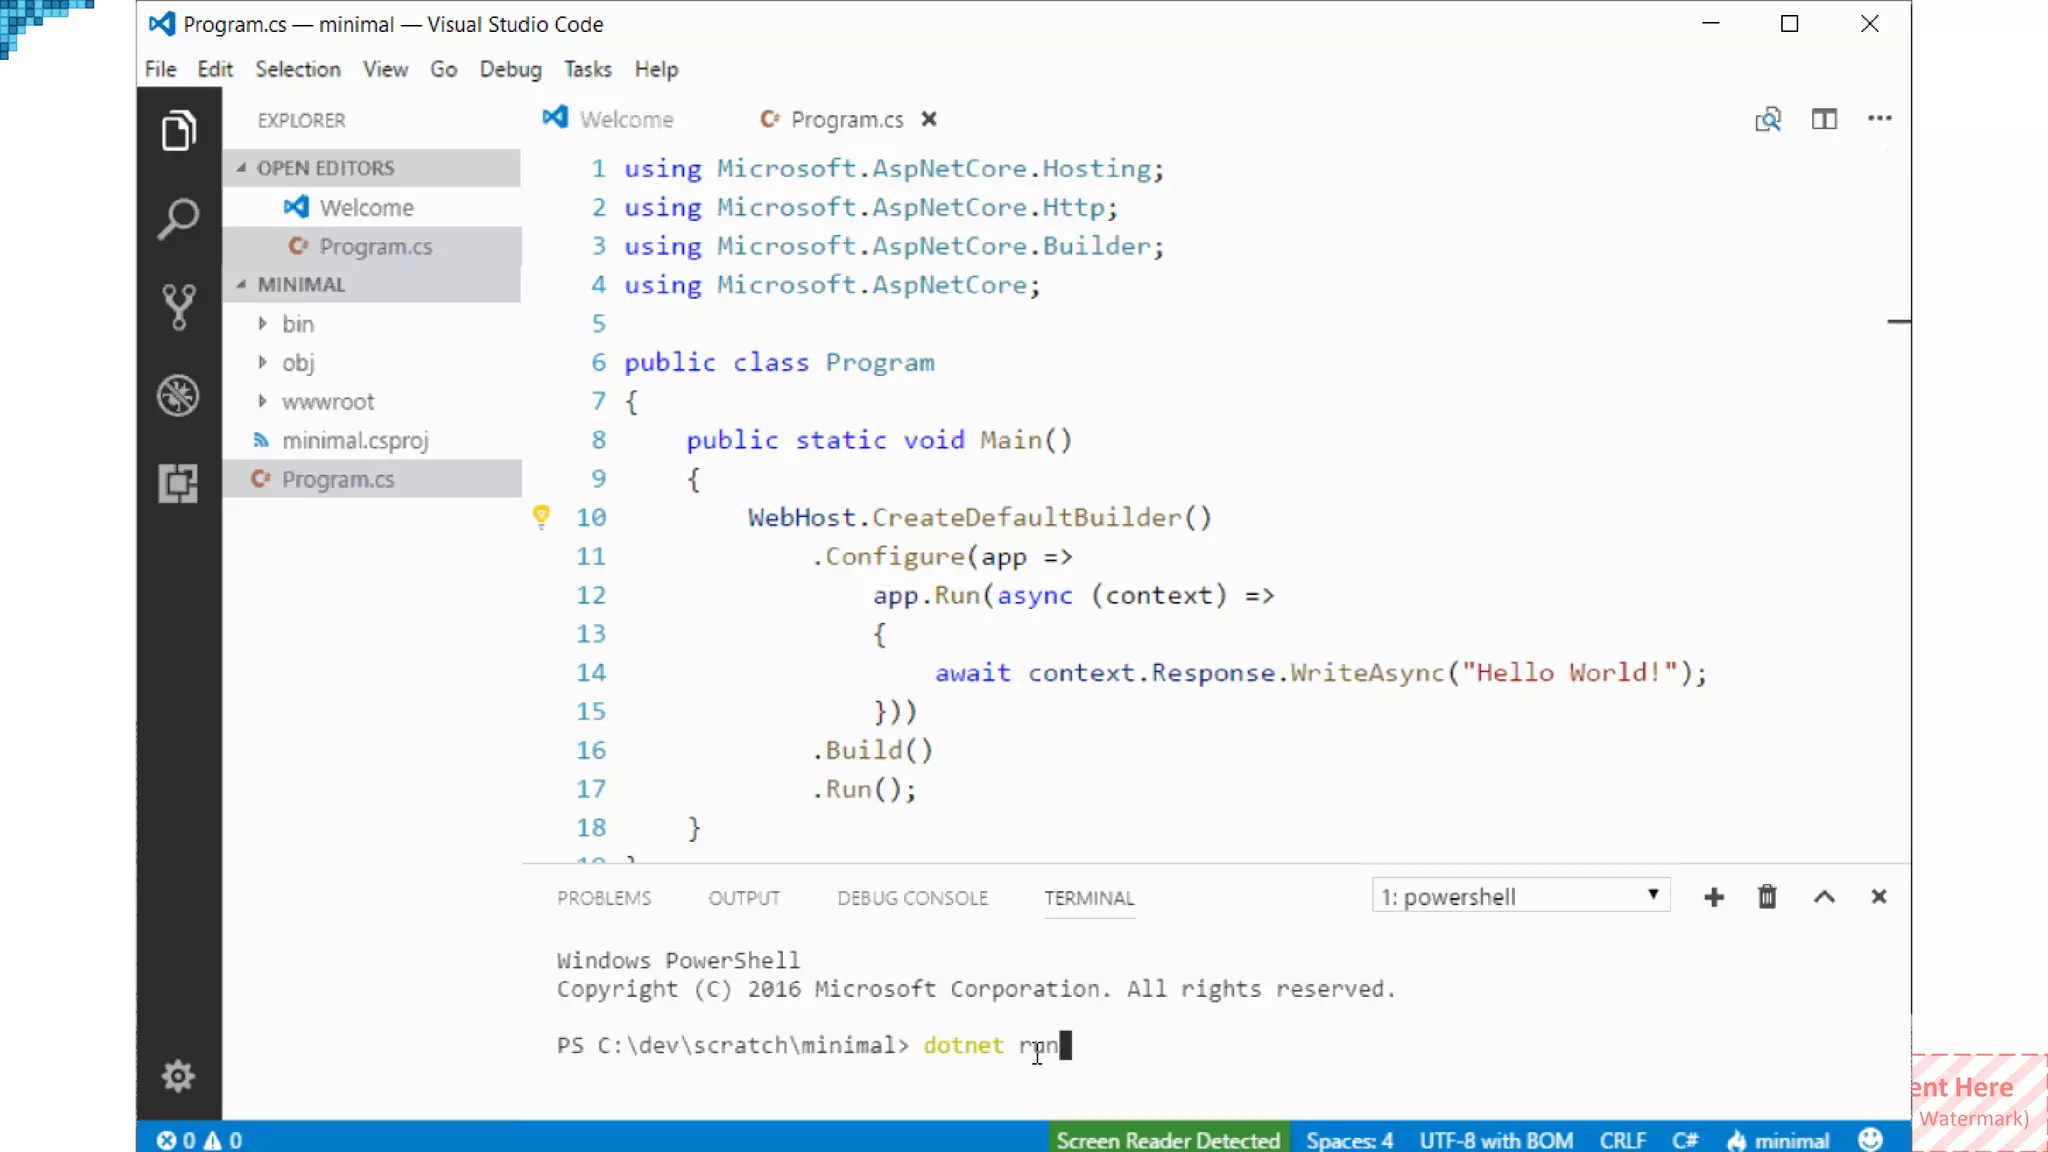Image resolution: width=2048 pixels, height=1152 pixels.
Task: Open the Source Control view
Action: (x=178, y=307)
